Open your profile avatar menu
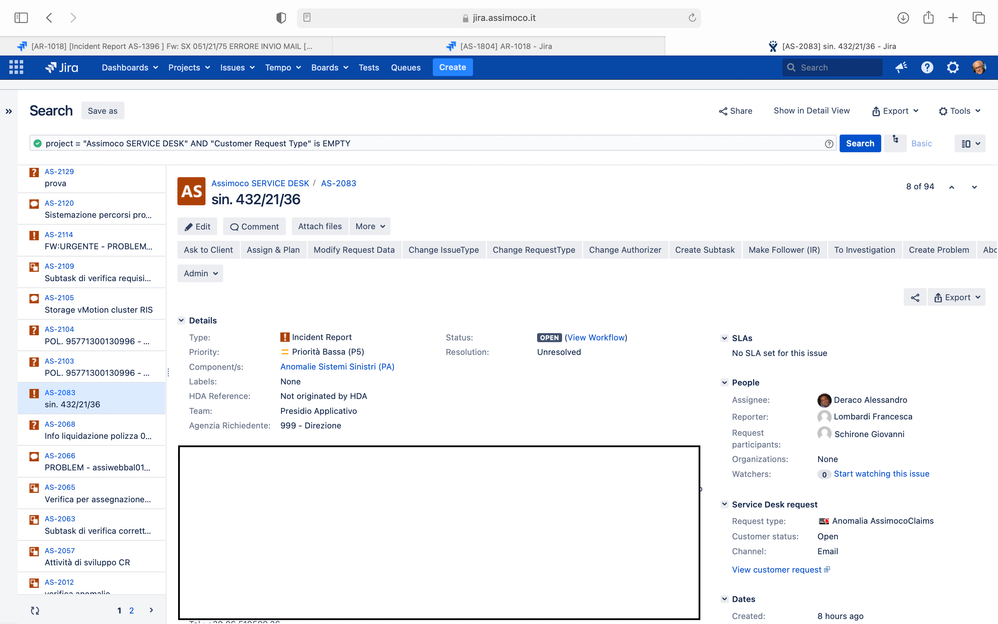The width and height of the screenshot is (998, 624). click(x=980, y=67)
